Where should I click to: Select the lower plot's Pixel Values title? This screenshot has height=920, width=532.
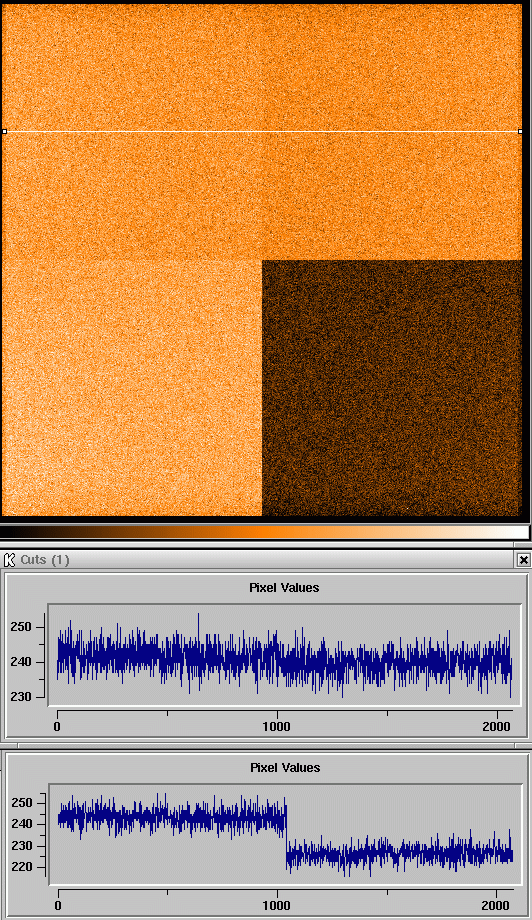coord(285,767)
